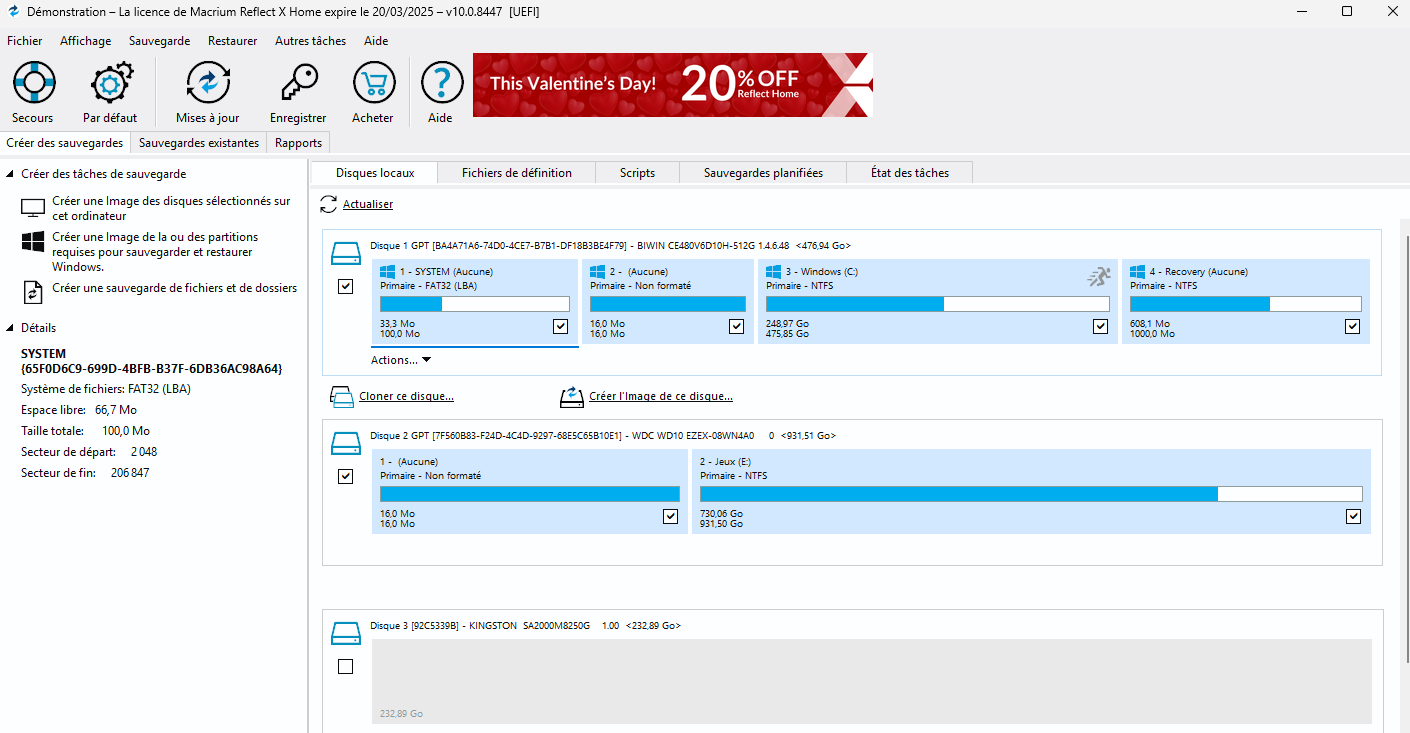Switch to the Sauvegardes planifiées tab
Viewport: 1410px width, 733px height.
762,173
